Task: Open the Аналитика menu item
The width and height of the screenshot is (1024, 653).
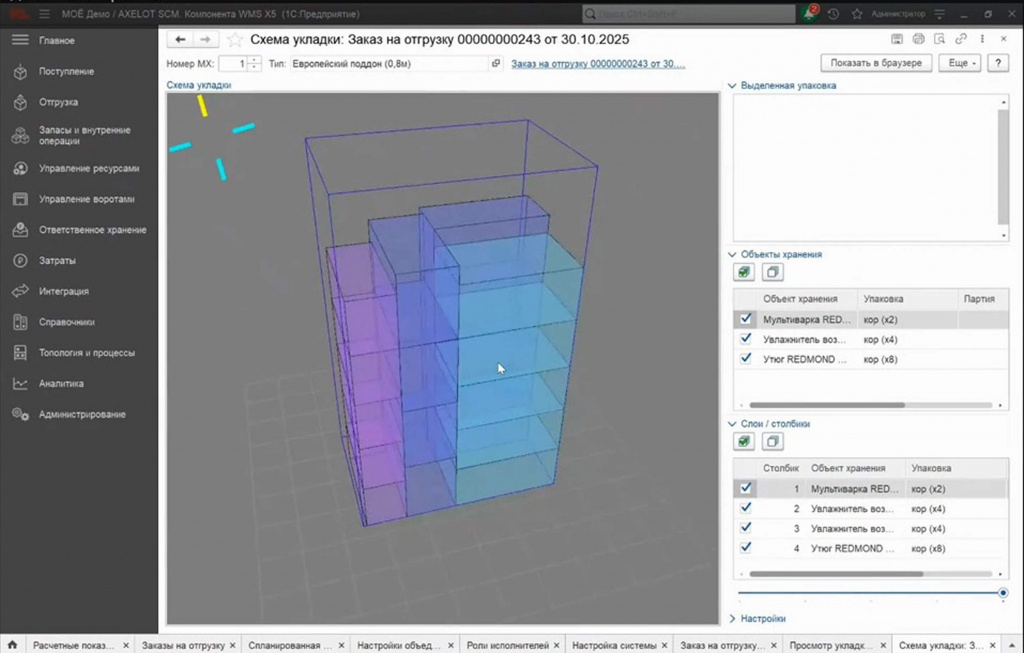Action: point(61,383)
